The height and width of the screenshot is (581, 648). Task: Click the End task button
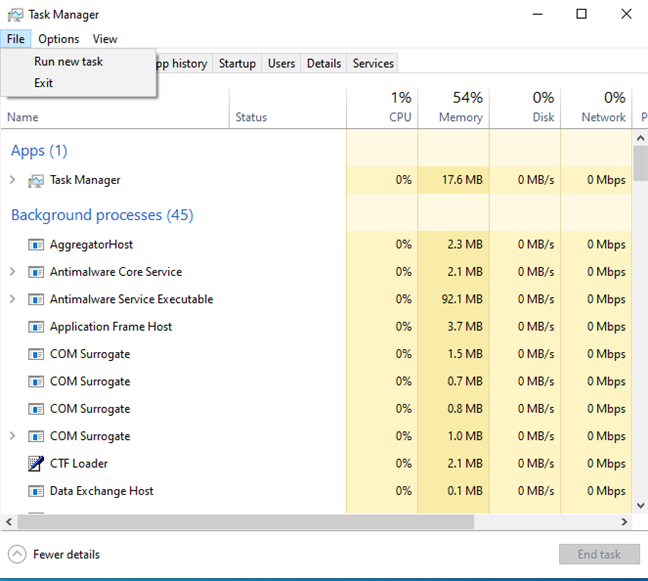(x=599, y=554)
